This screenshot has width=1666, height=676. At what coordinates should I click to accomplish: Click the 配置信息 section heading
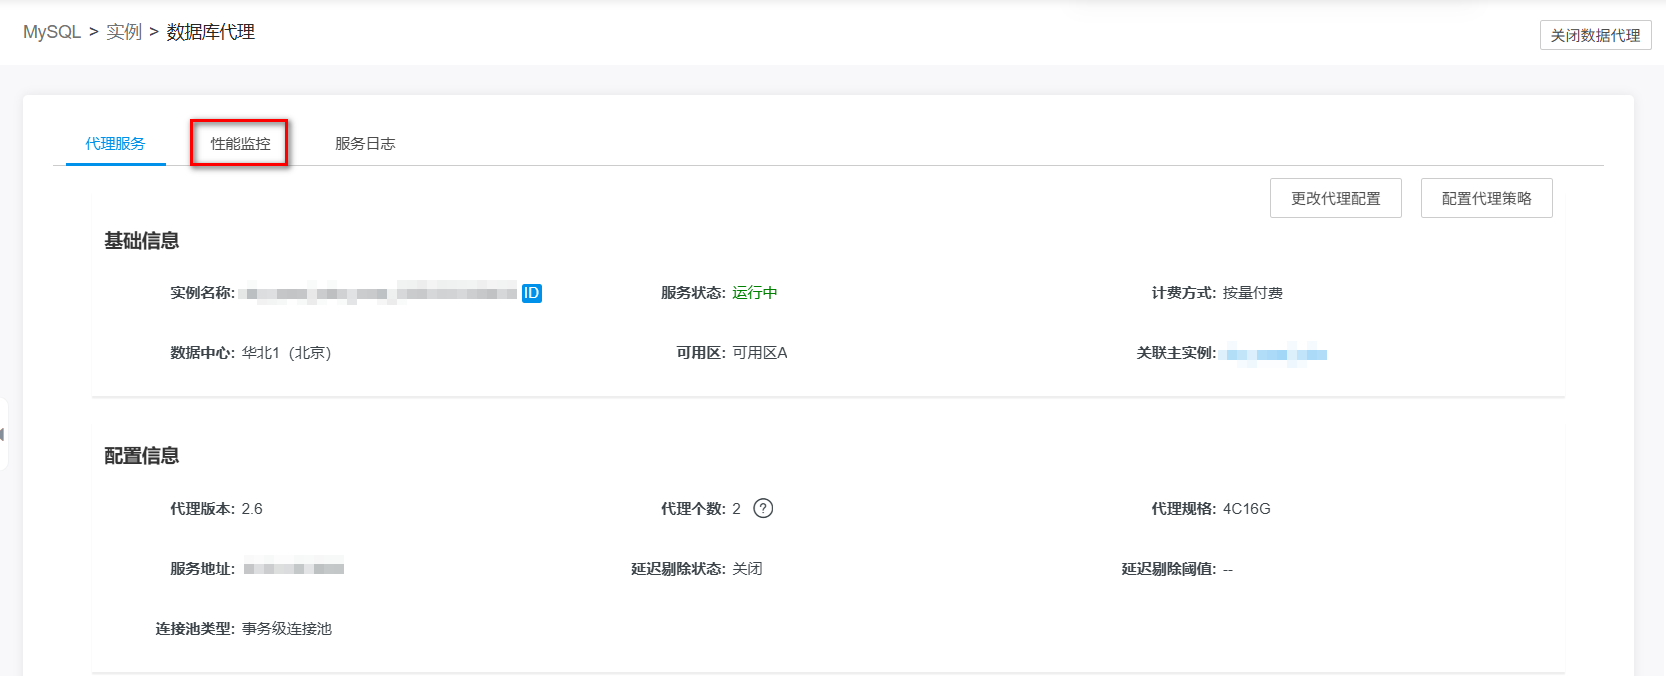click(142, 456)
